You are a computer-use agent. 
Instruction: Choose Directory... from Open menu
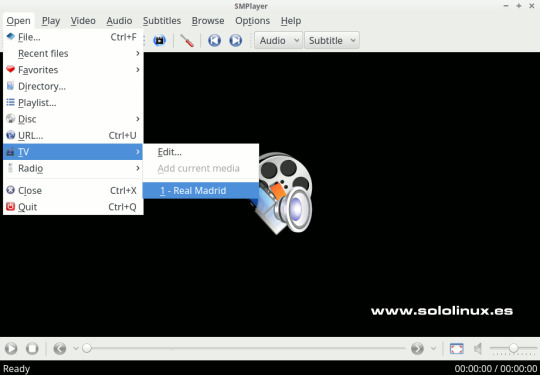(x=73, y=86)
